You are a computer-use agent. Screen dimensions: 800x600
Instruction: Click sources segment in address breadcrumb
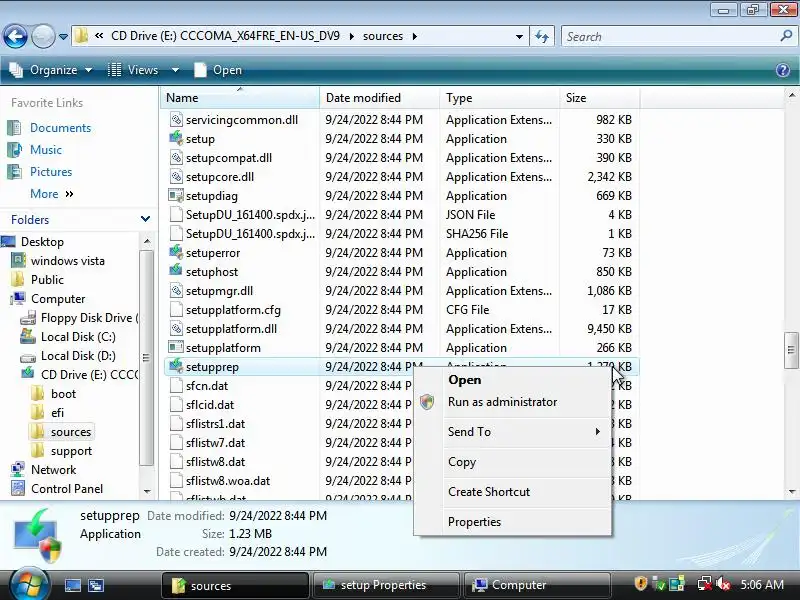click(x=383, y=36)
